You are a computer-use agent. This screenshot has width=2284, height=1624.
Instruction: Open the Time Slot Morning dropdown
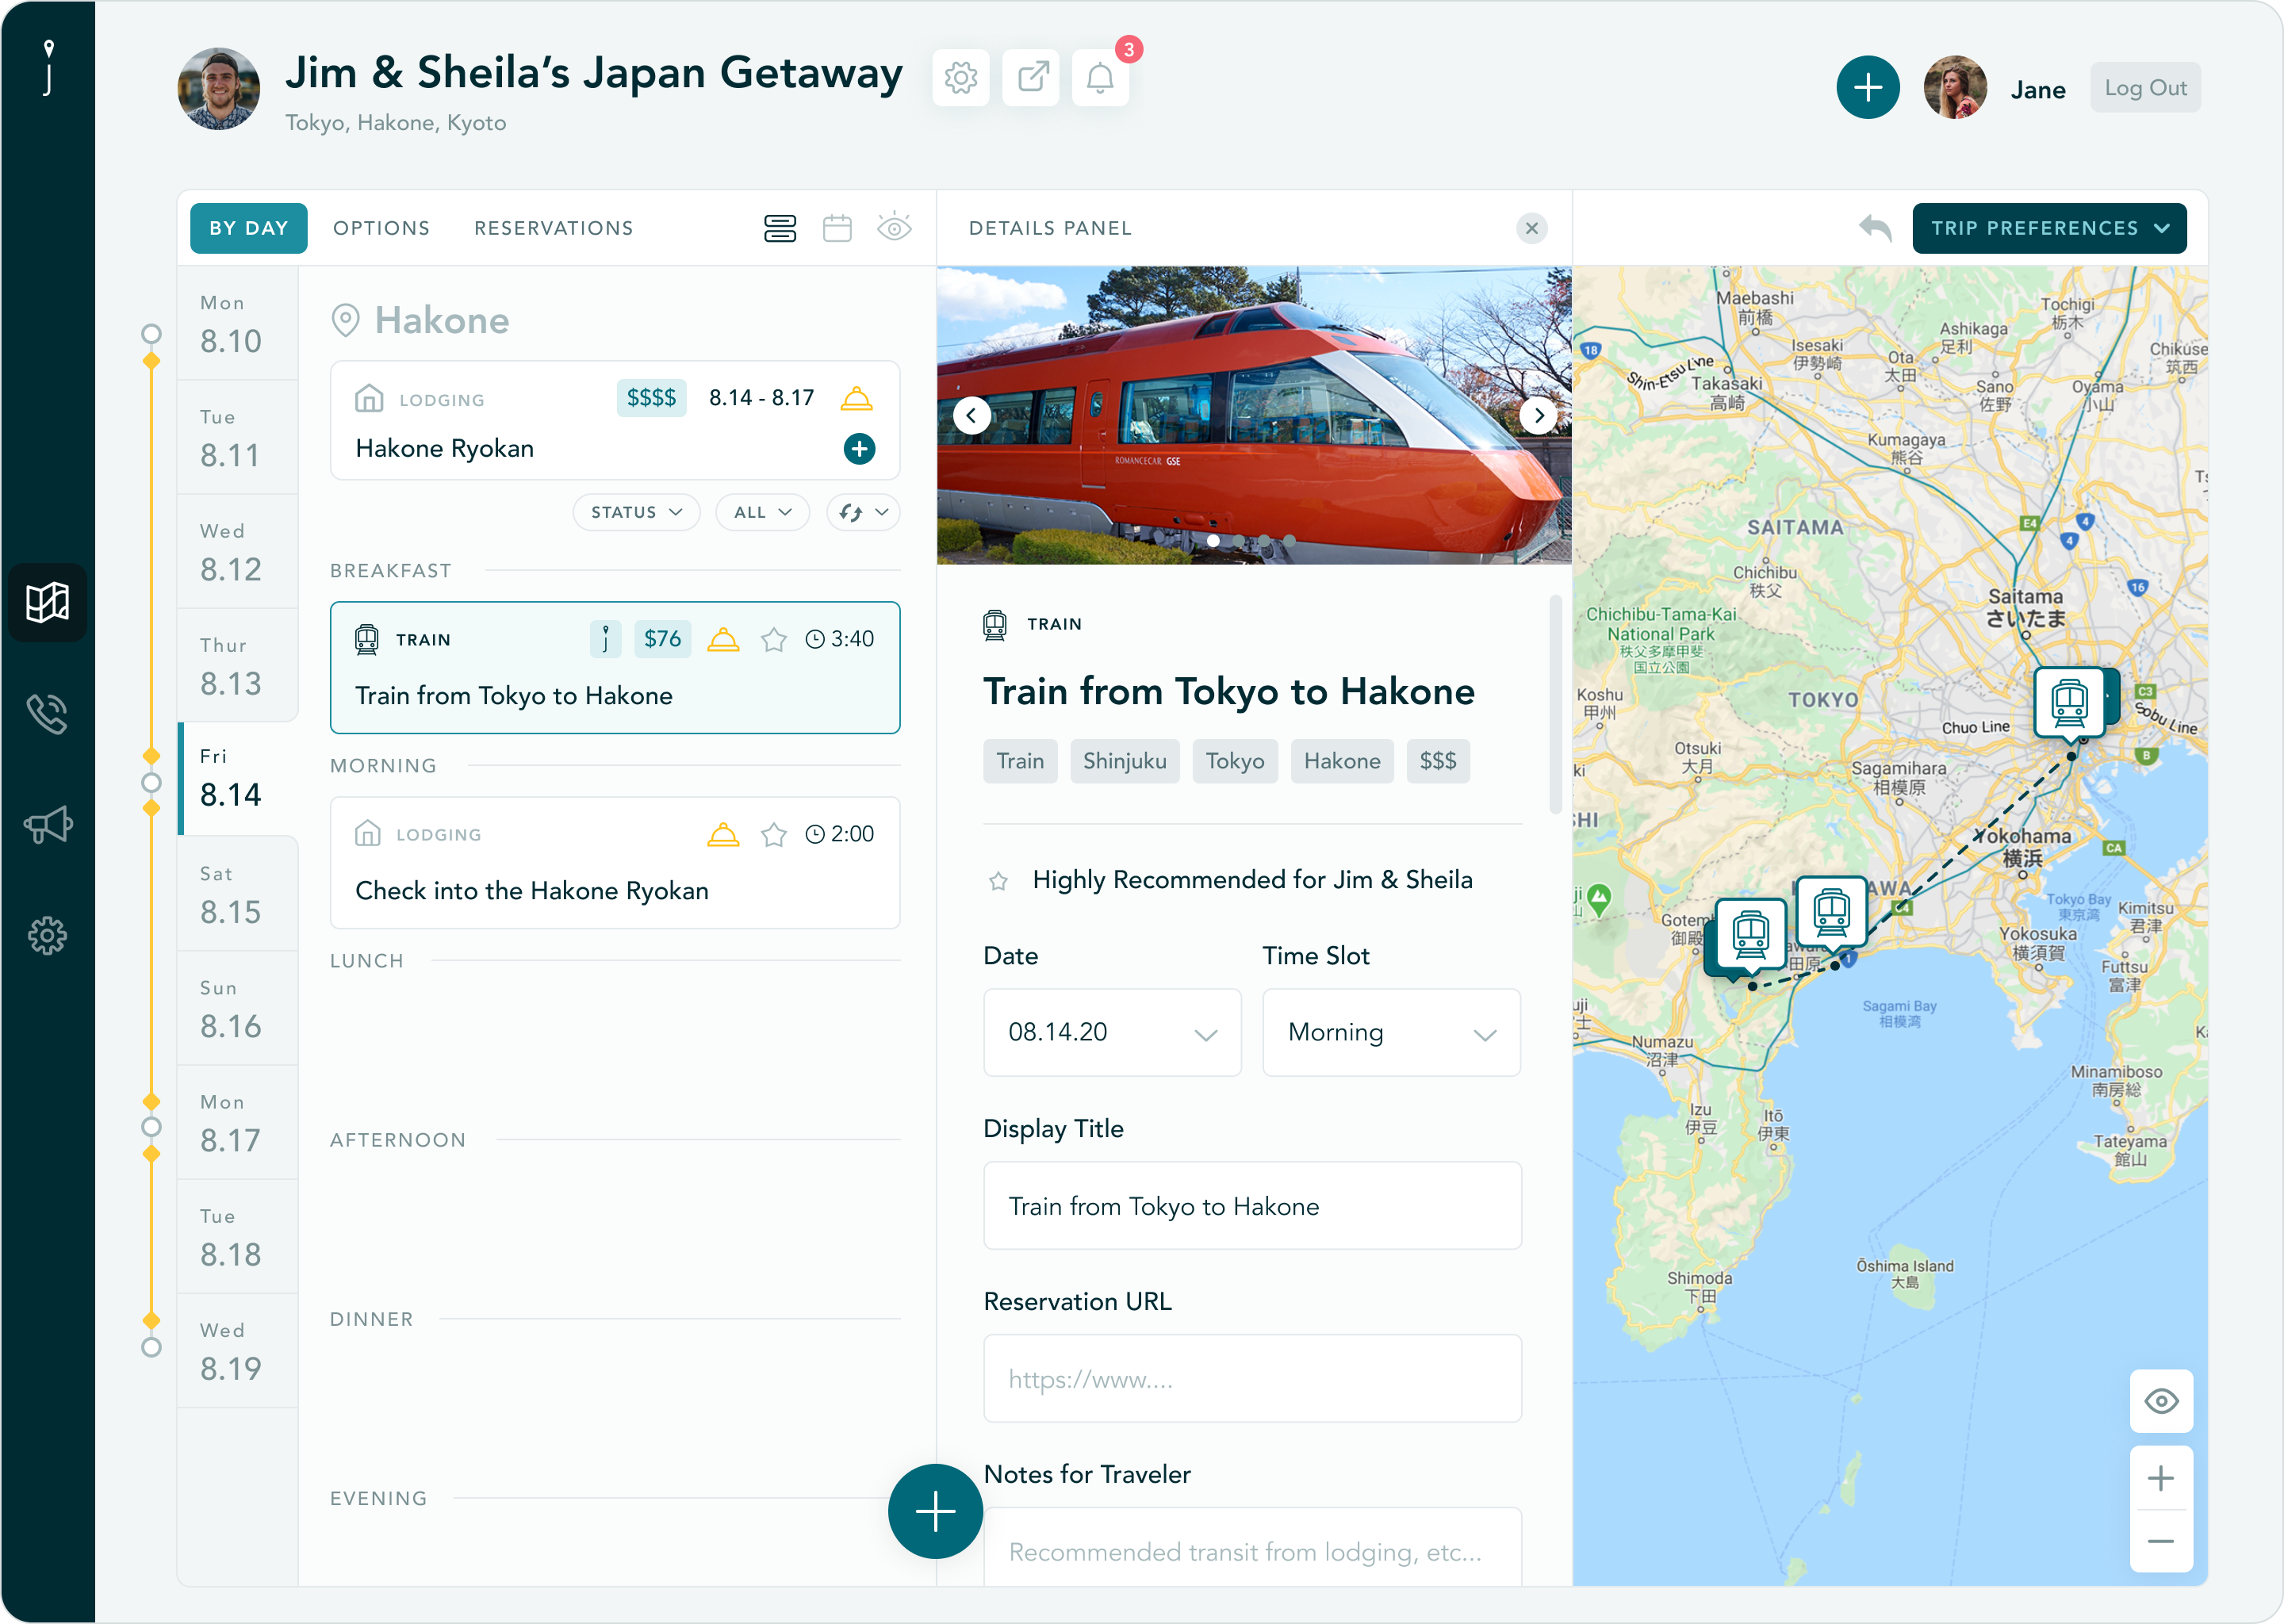1390,1032
